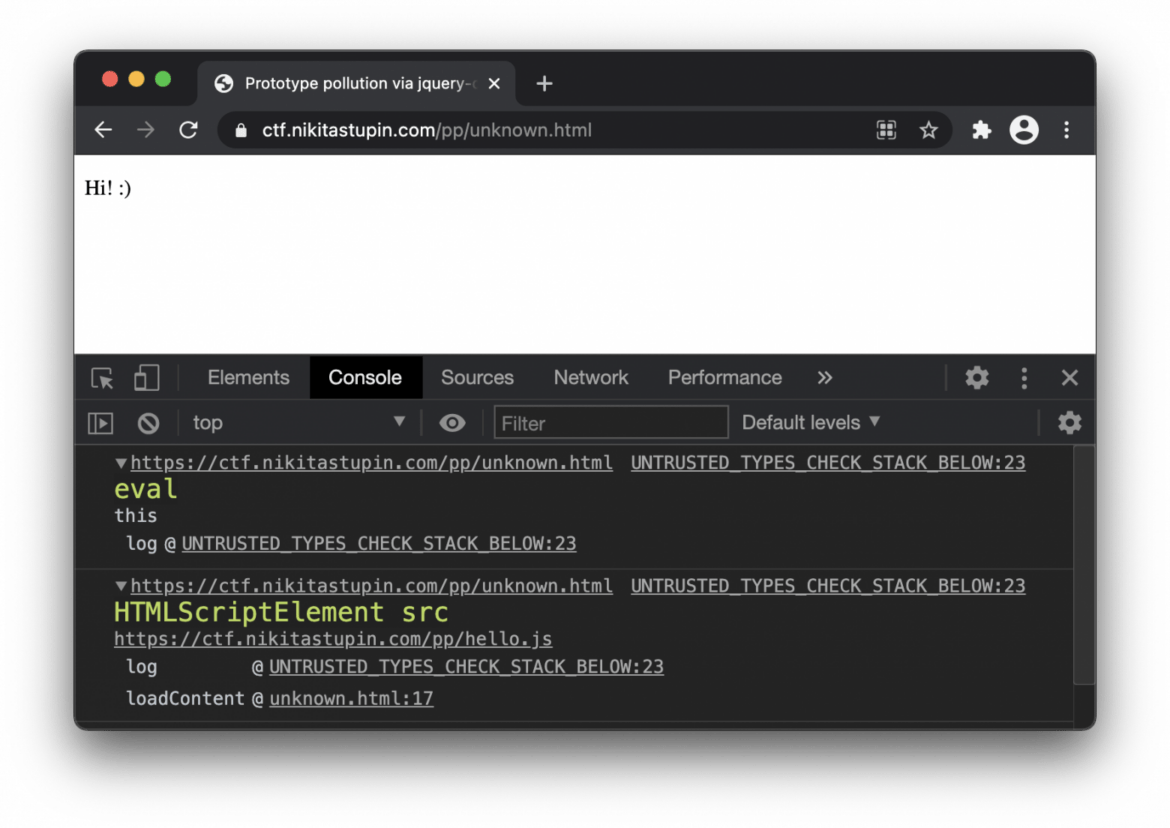
Task: Open the Default levels dropdown
Action: [x=810, y=423]
